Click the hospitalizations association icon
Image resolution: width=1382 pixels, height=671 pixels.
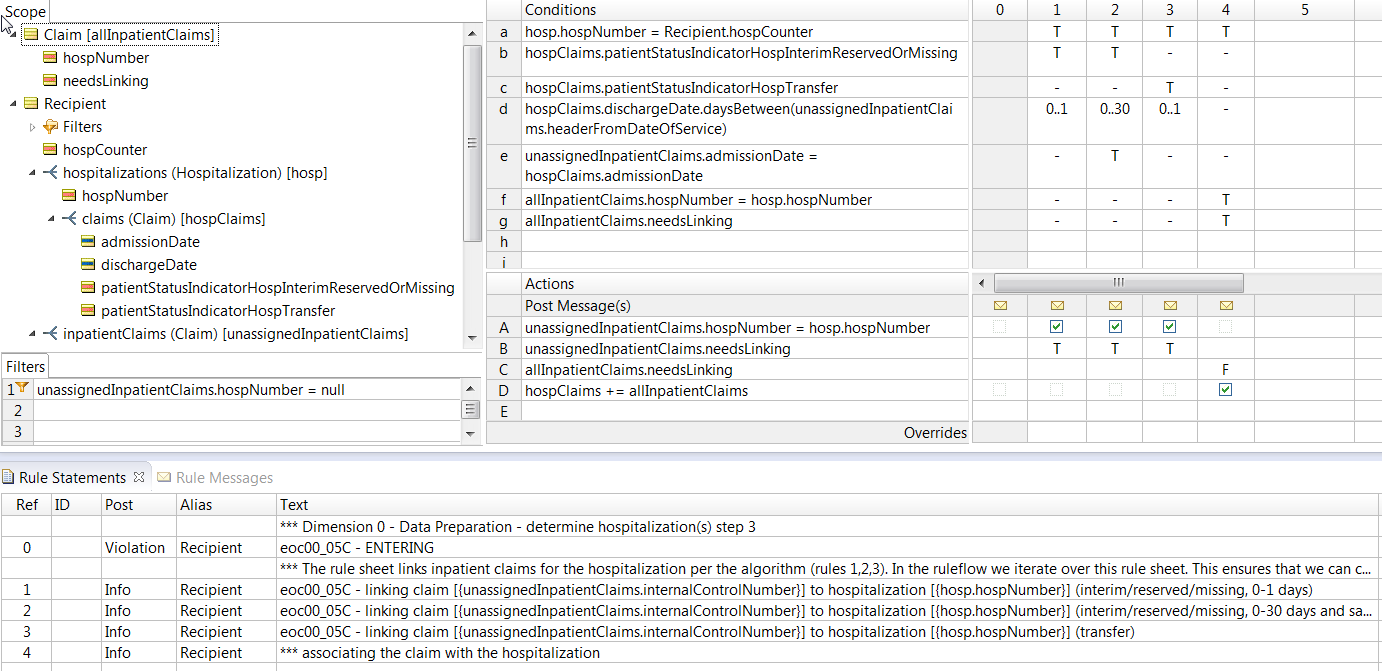(x=50, y=173)
